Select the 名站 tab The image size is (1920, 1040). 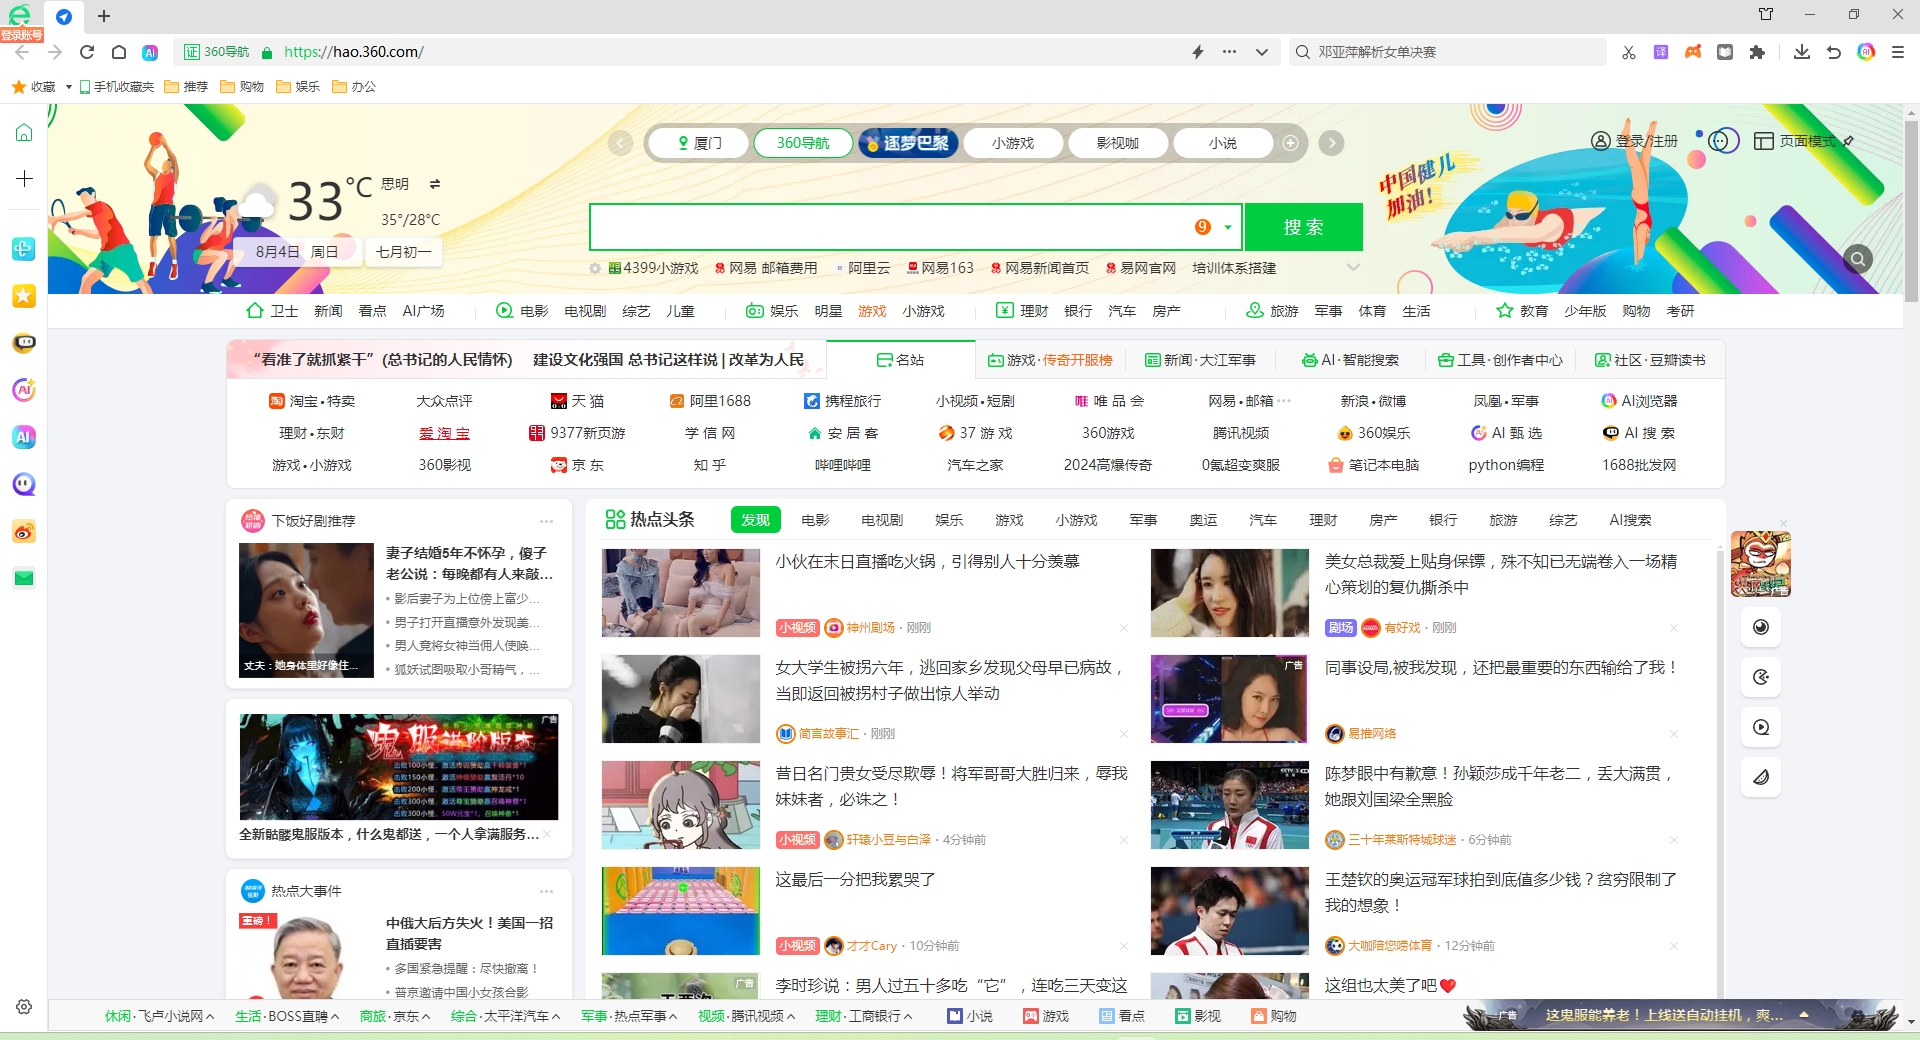[x=900, y=360]
